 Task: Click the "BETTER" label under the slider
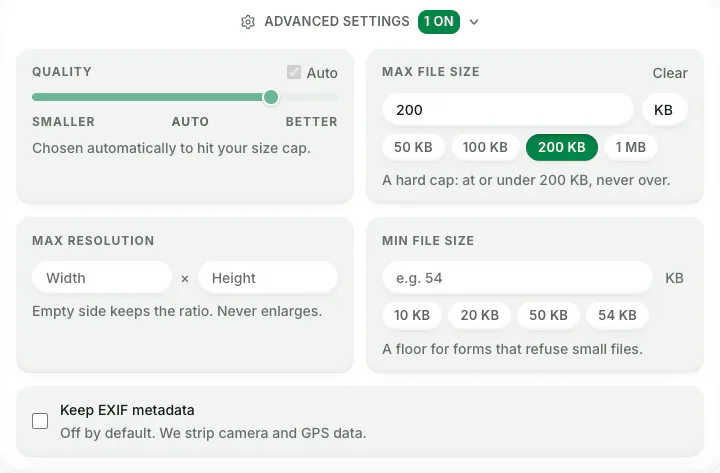311,122
